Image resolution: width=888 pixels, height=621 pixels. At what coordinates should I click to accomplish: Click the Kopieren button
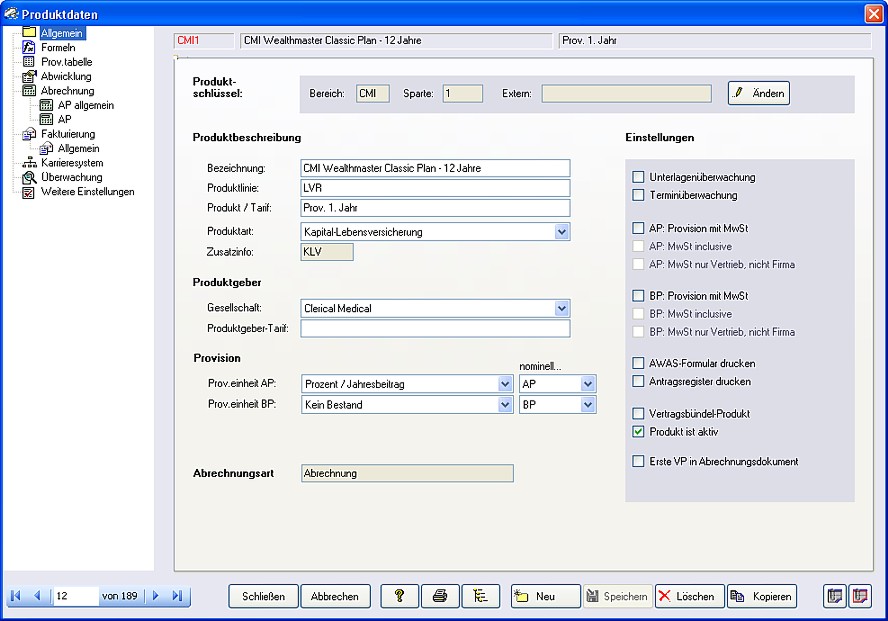click(761, 596)
